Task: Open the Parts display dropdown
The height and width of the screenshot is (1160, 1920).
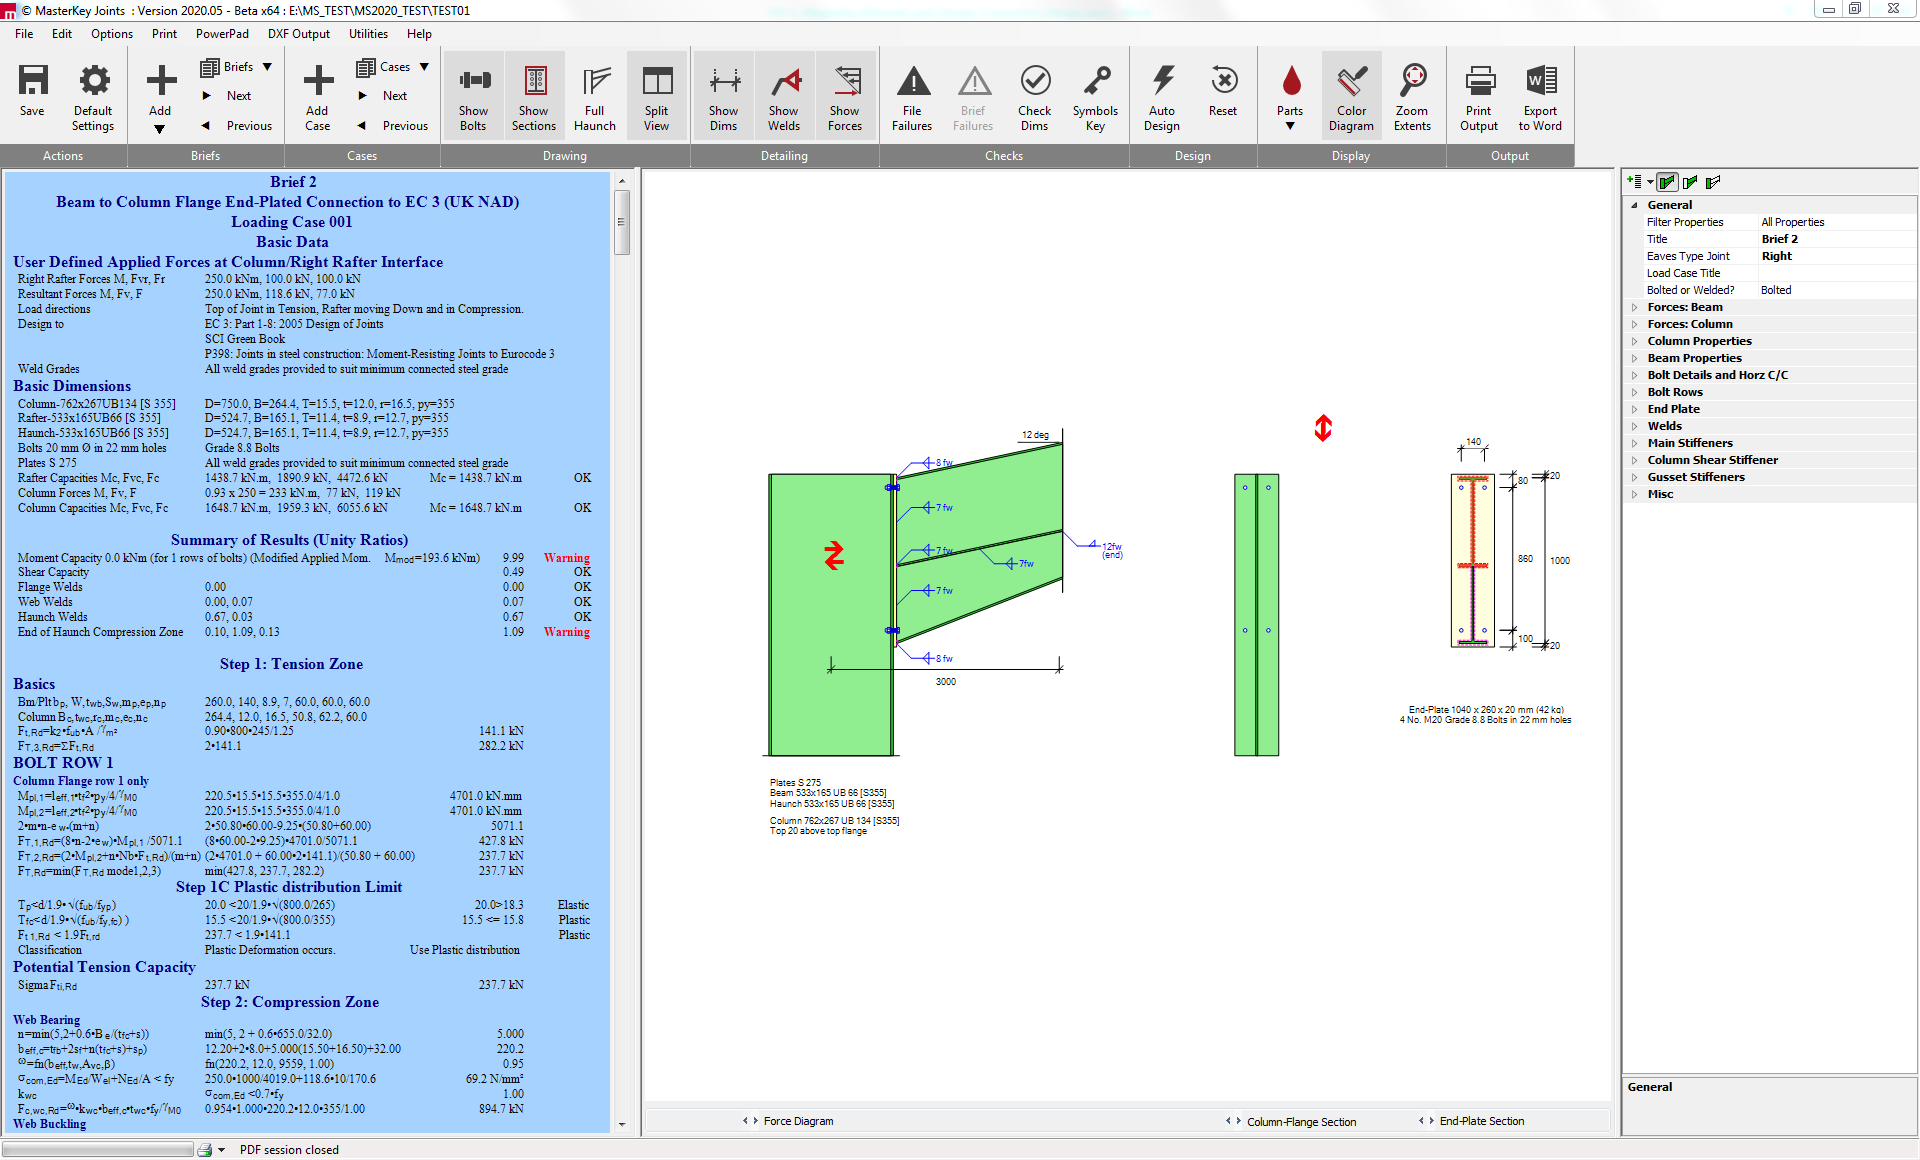Action: [x=1290, y=97]
